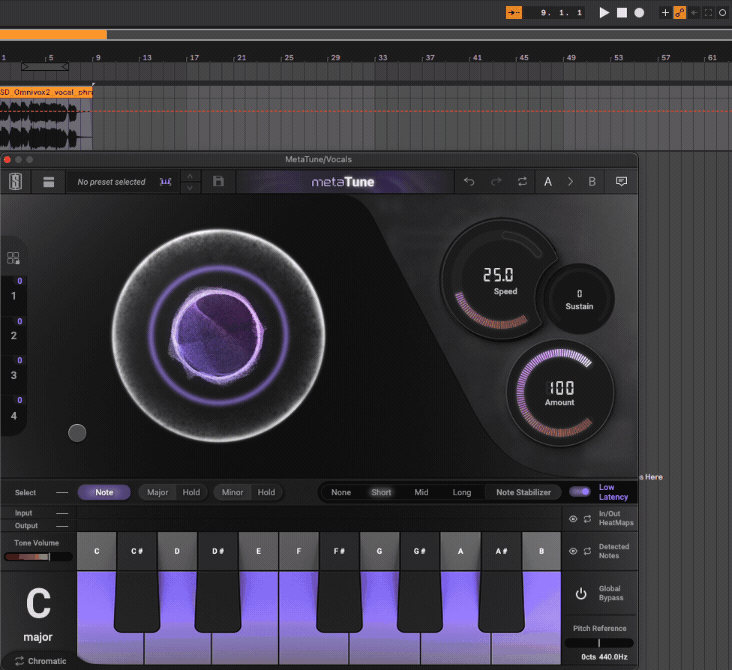Click the Capture MIDI bracket icon
This screenshot has height=670, width=732.
click(708, 13)
